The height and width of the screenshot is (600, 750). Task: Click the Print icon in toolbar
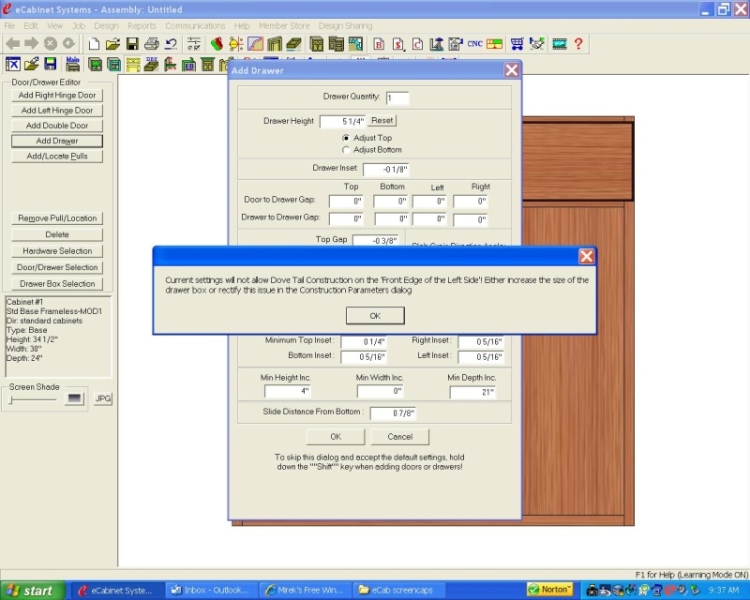pyautogui.click(x=151, y=44)
